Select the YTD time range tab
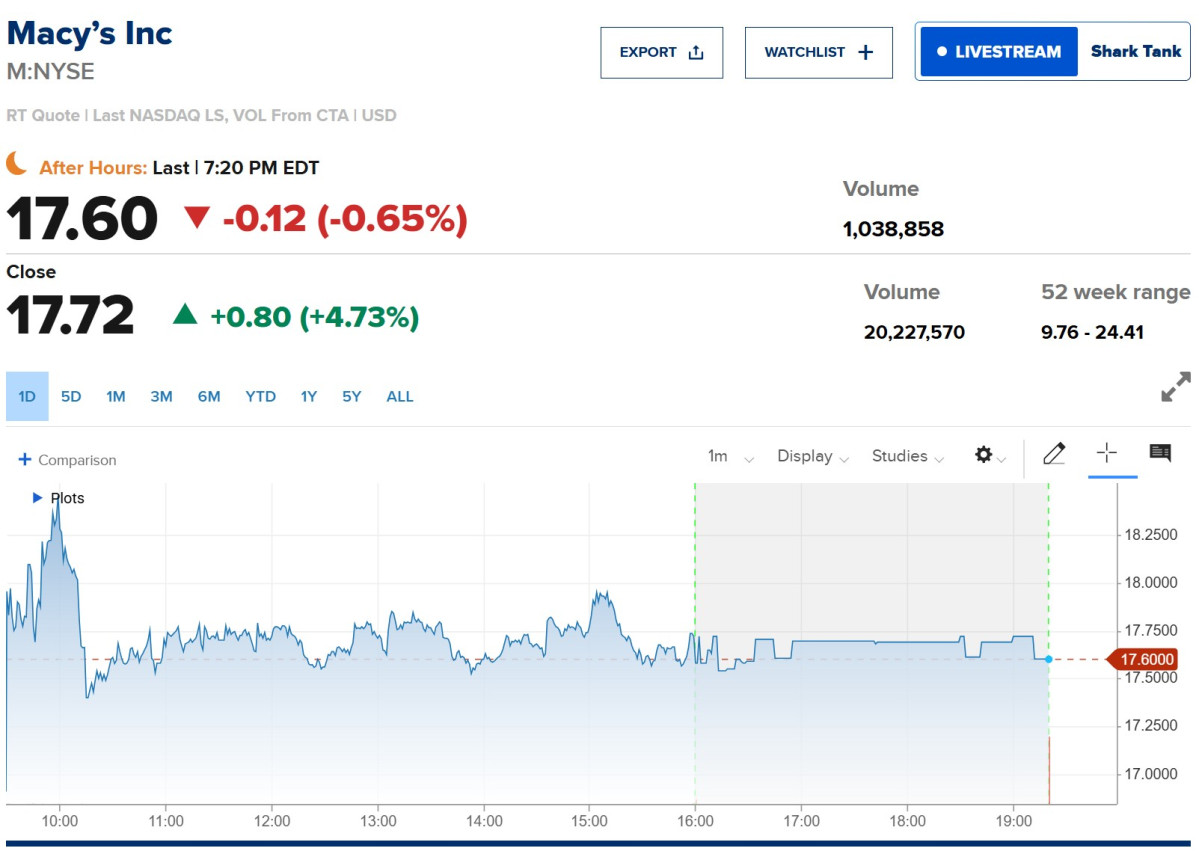The image size is (1199, 860). [x=261, y=396]
